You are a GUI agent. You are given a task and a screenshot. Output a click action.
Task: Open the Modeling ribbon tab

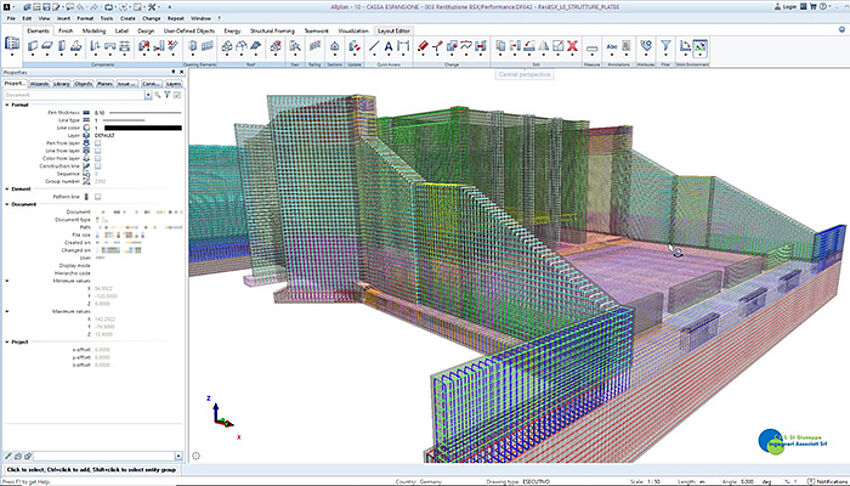click(x=96, y=31)
